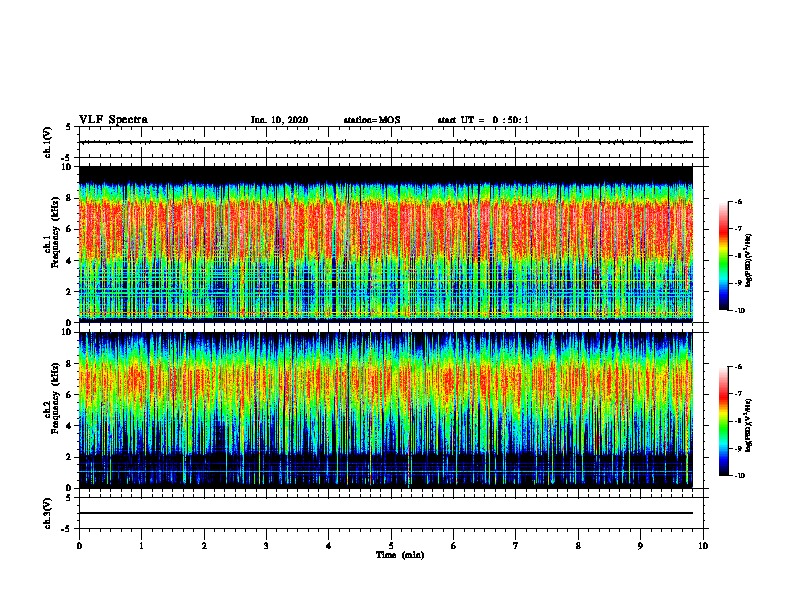Click the ch.1 spectrogram panel
This screenshot has height=612, width=792.
pyautogui.click(x=386, y=244)
